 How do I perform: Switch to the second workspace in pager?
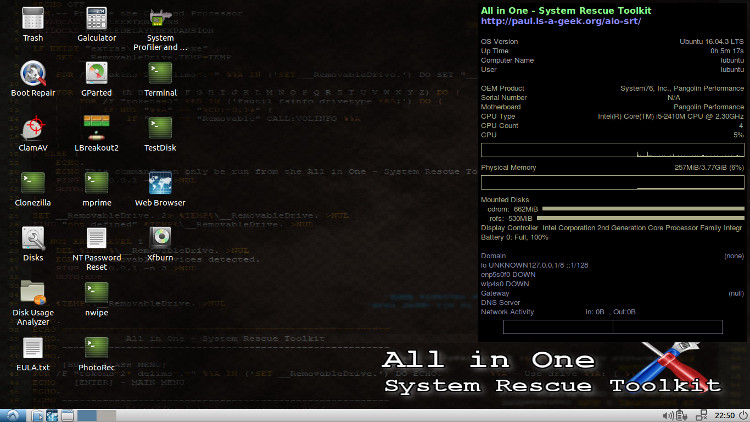click(x=106, y=415)
